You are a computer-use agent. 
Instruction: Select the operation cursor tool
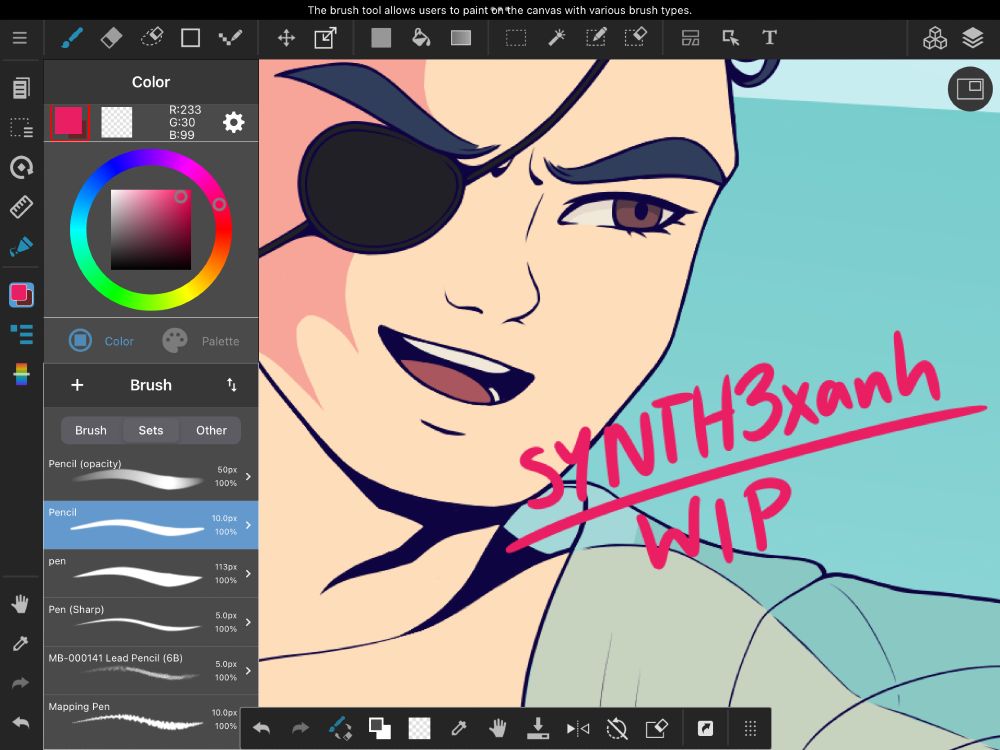click(x=730, y=38)
